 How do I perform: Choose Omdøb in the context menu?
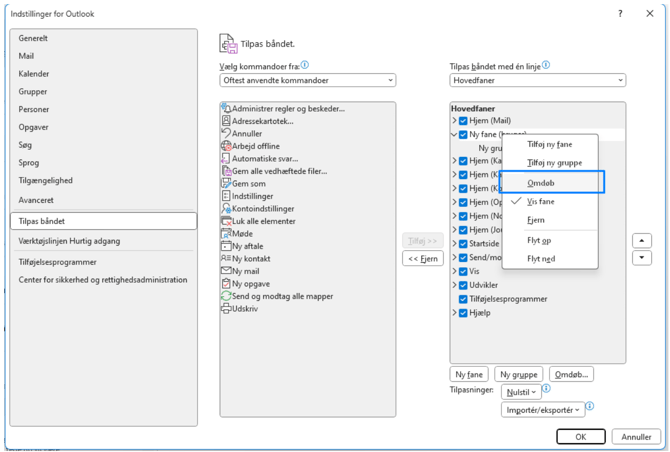pos(541,182)
